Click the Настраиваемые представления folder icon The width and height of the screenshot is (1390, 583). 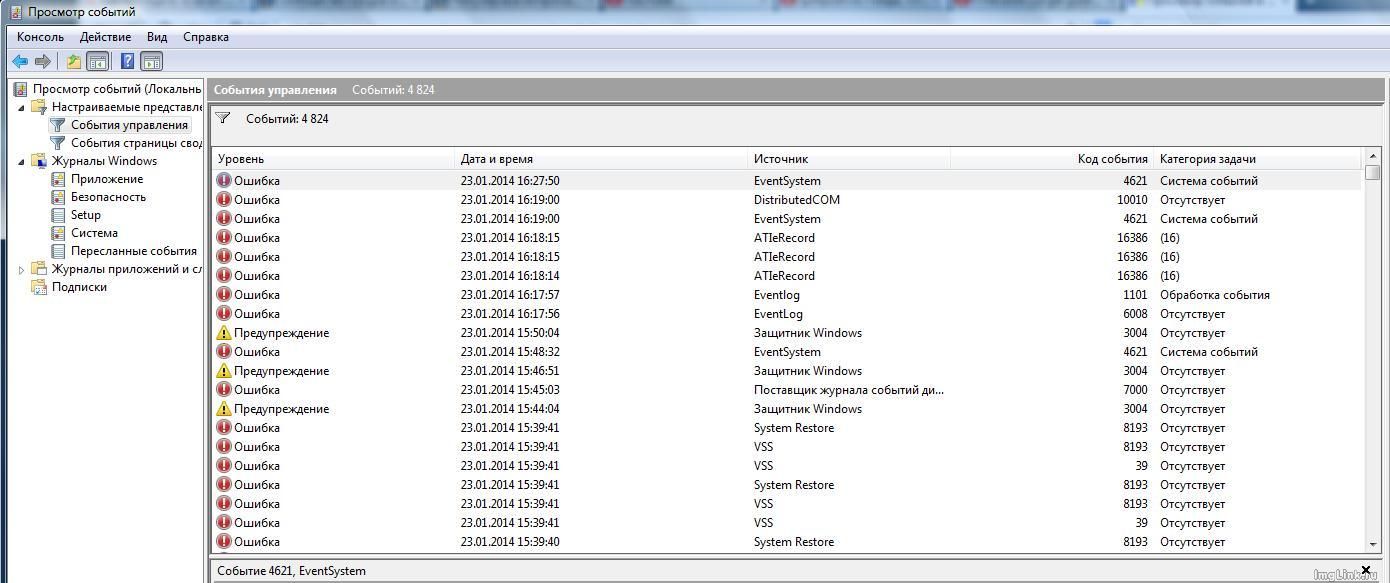40,107
